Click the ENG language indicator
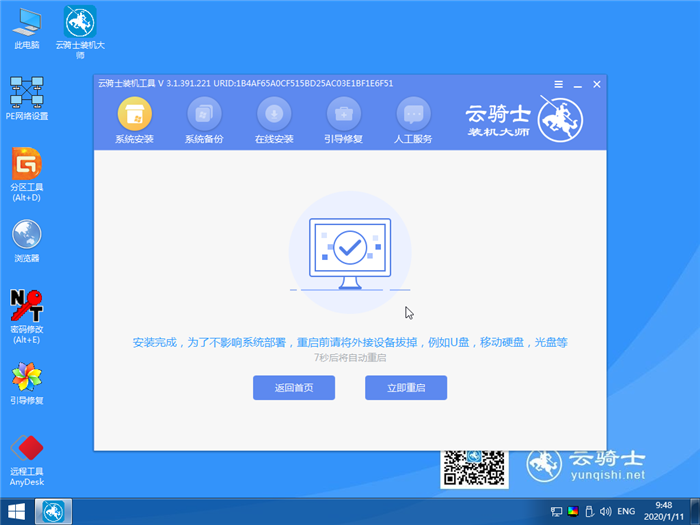700x525 pixels. [x=626, y=512]
